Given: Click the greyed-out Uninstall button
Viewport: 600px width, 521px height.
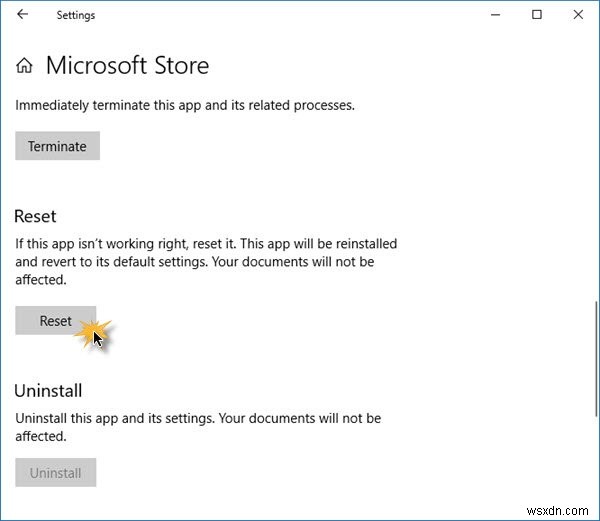Looking at the screenshot, I should click(x=55, y=472).
